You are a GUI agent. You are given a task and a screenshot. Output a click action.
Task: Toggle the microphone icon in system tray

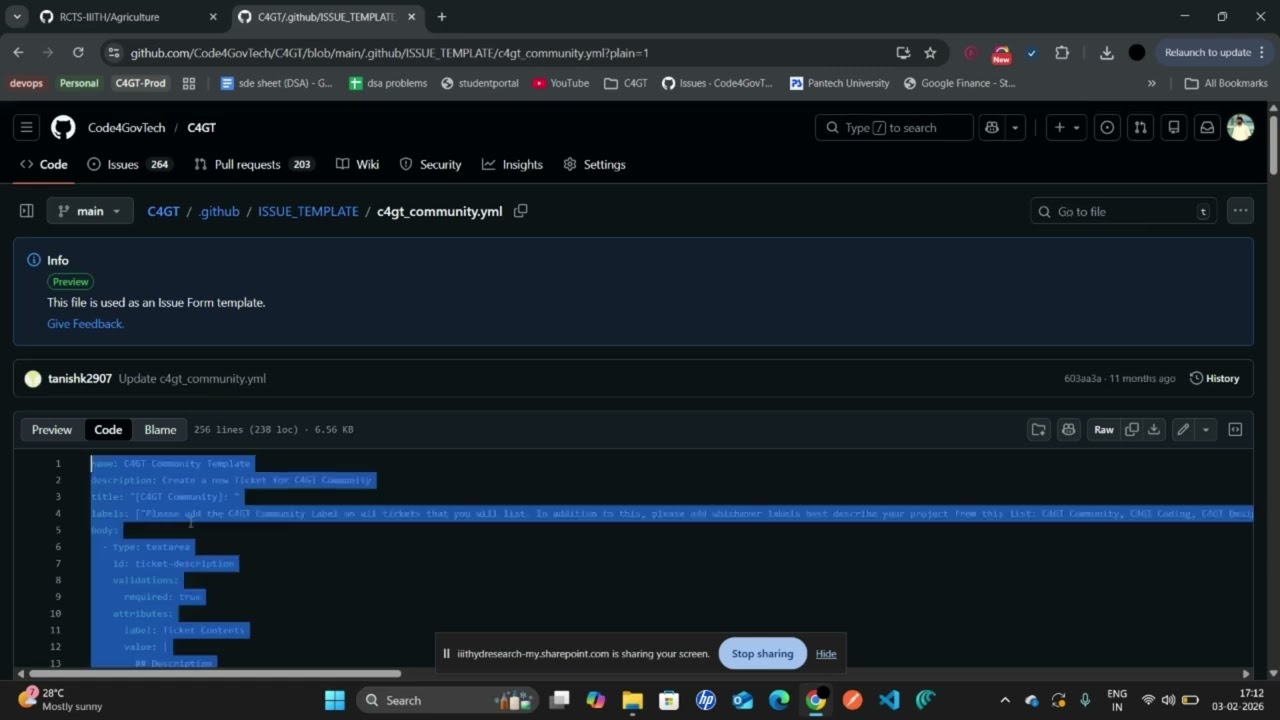(x=1084, y=700)
